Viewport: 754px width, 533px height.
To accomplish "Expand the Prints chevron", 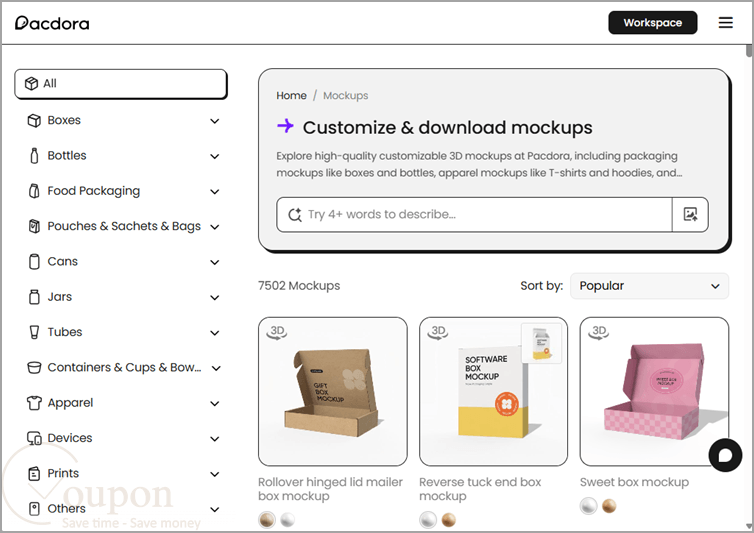I will [214, 474].
